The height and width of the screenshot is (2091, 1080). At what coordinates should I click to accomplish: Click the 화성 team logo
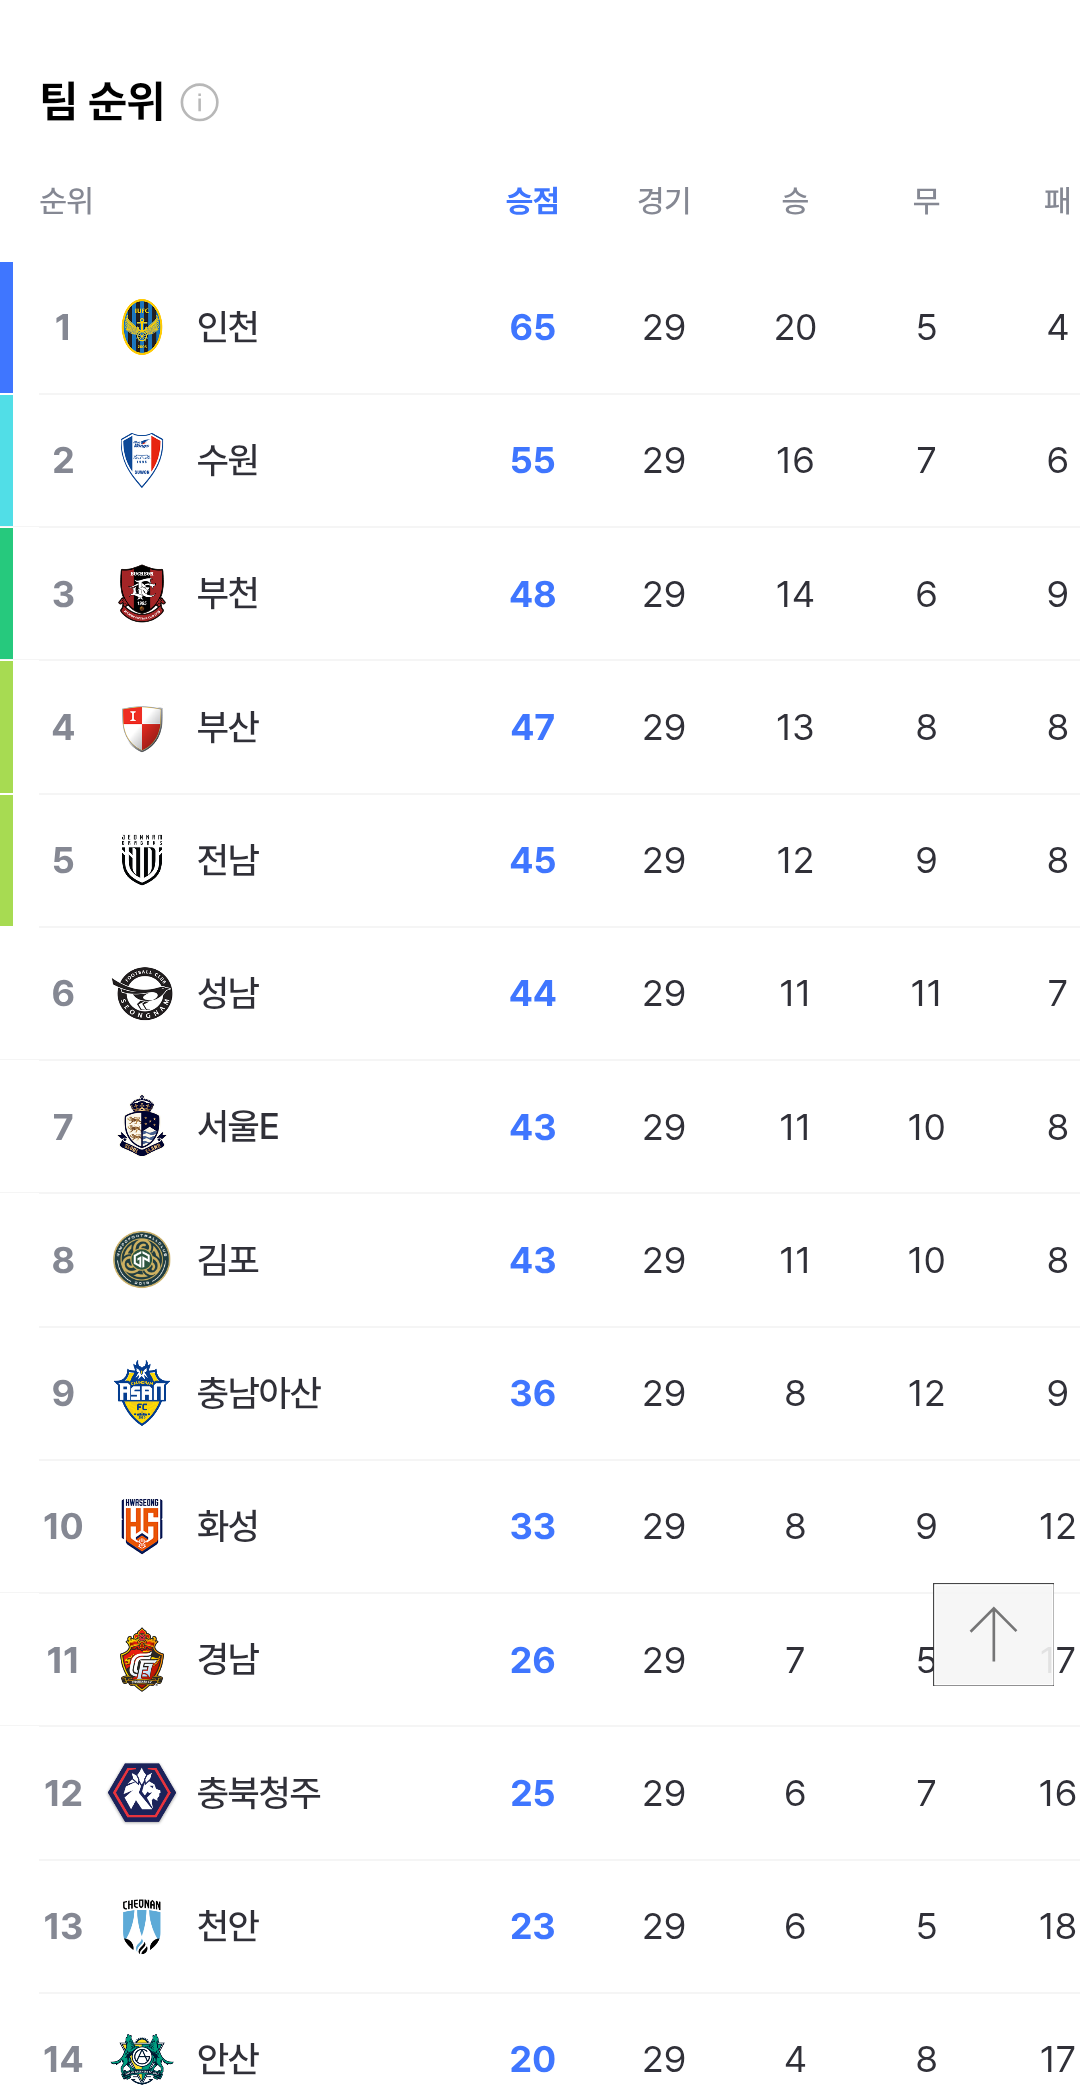point(142,1526)
